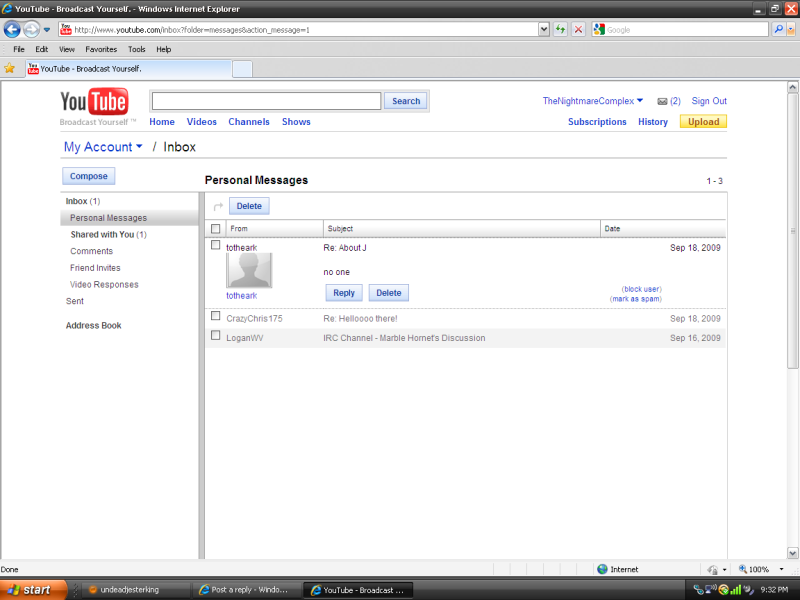Open the Edit menu
This screenshot has width=800, height=600.
(x=41, y=49)
